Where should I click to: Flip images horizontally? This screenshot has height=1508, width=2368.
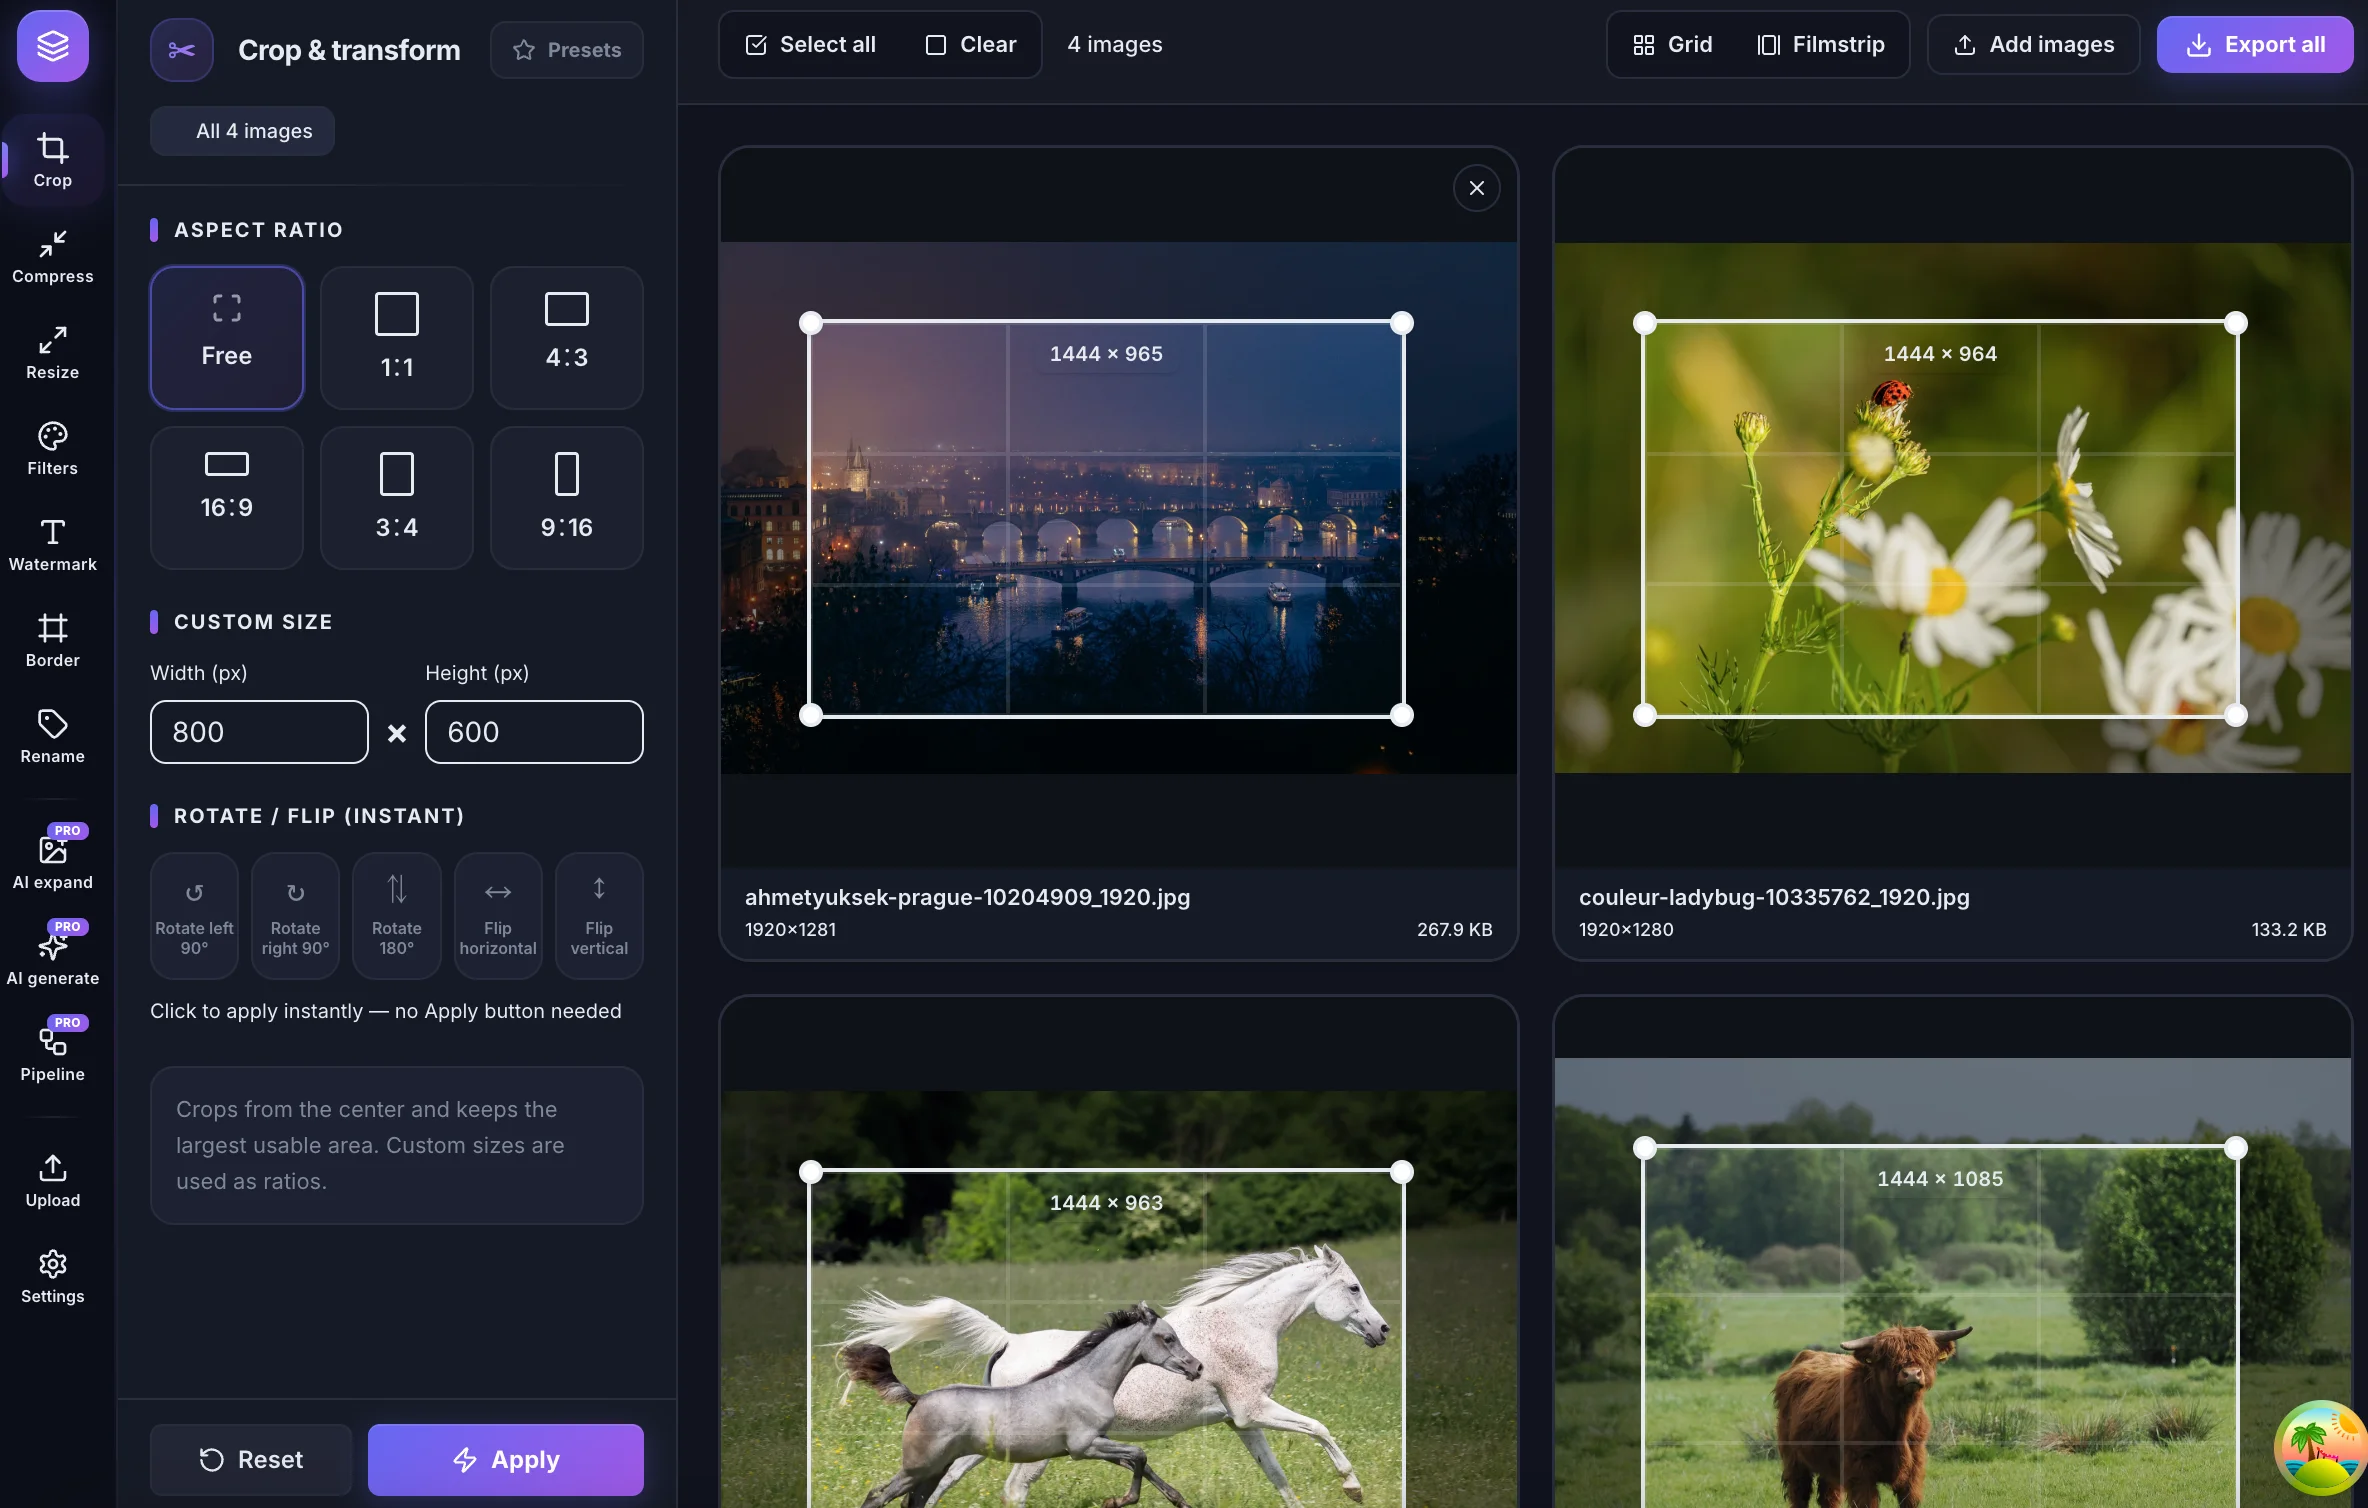pyautogui.click(x=498, y=916)
